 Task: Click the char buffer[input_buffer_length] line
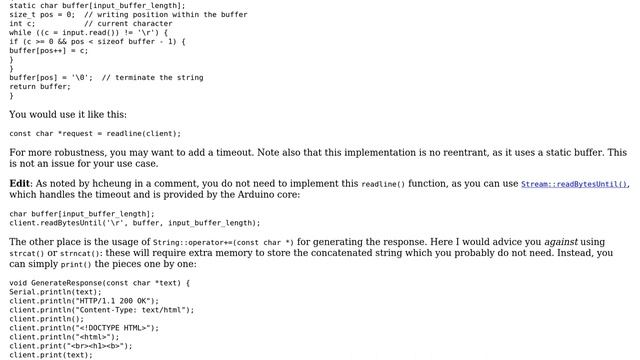[82, 214]
